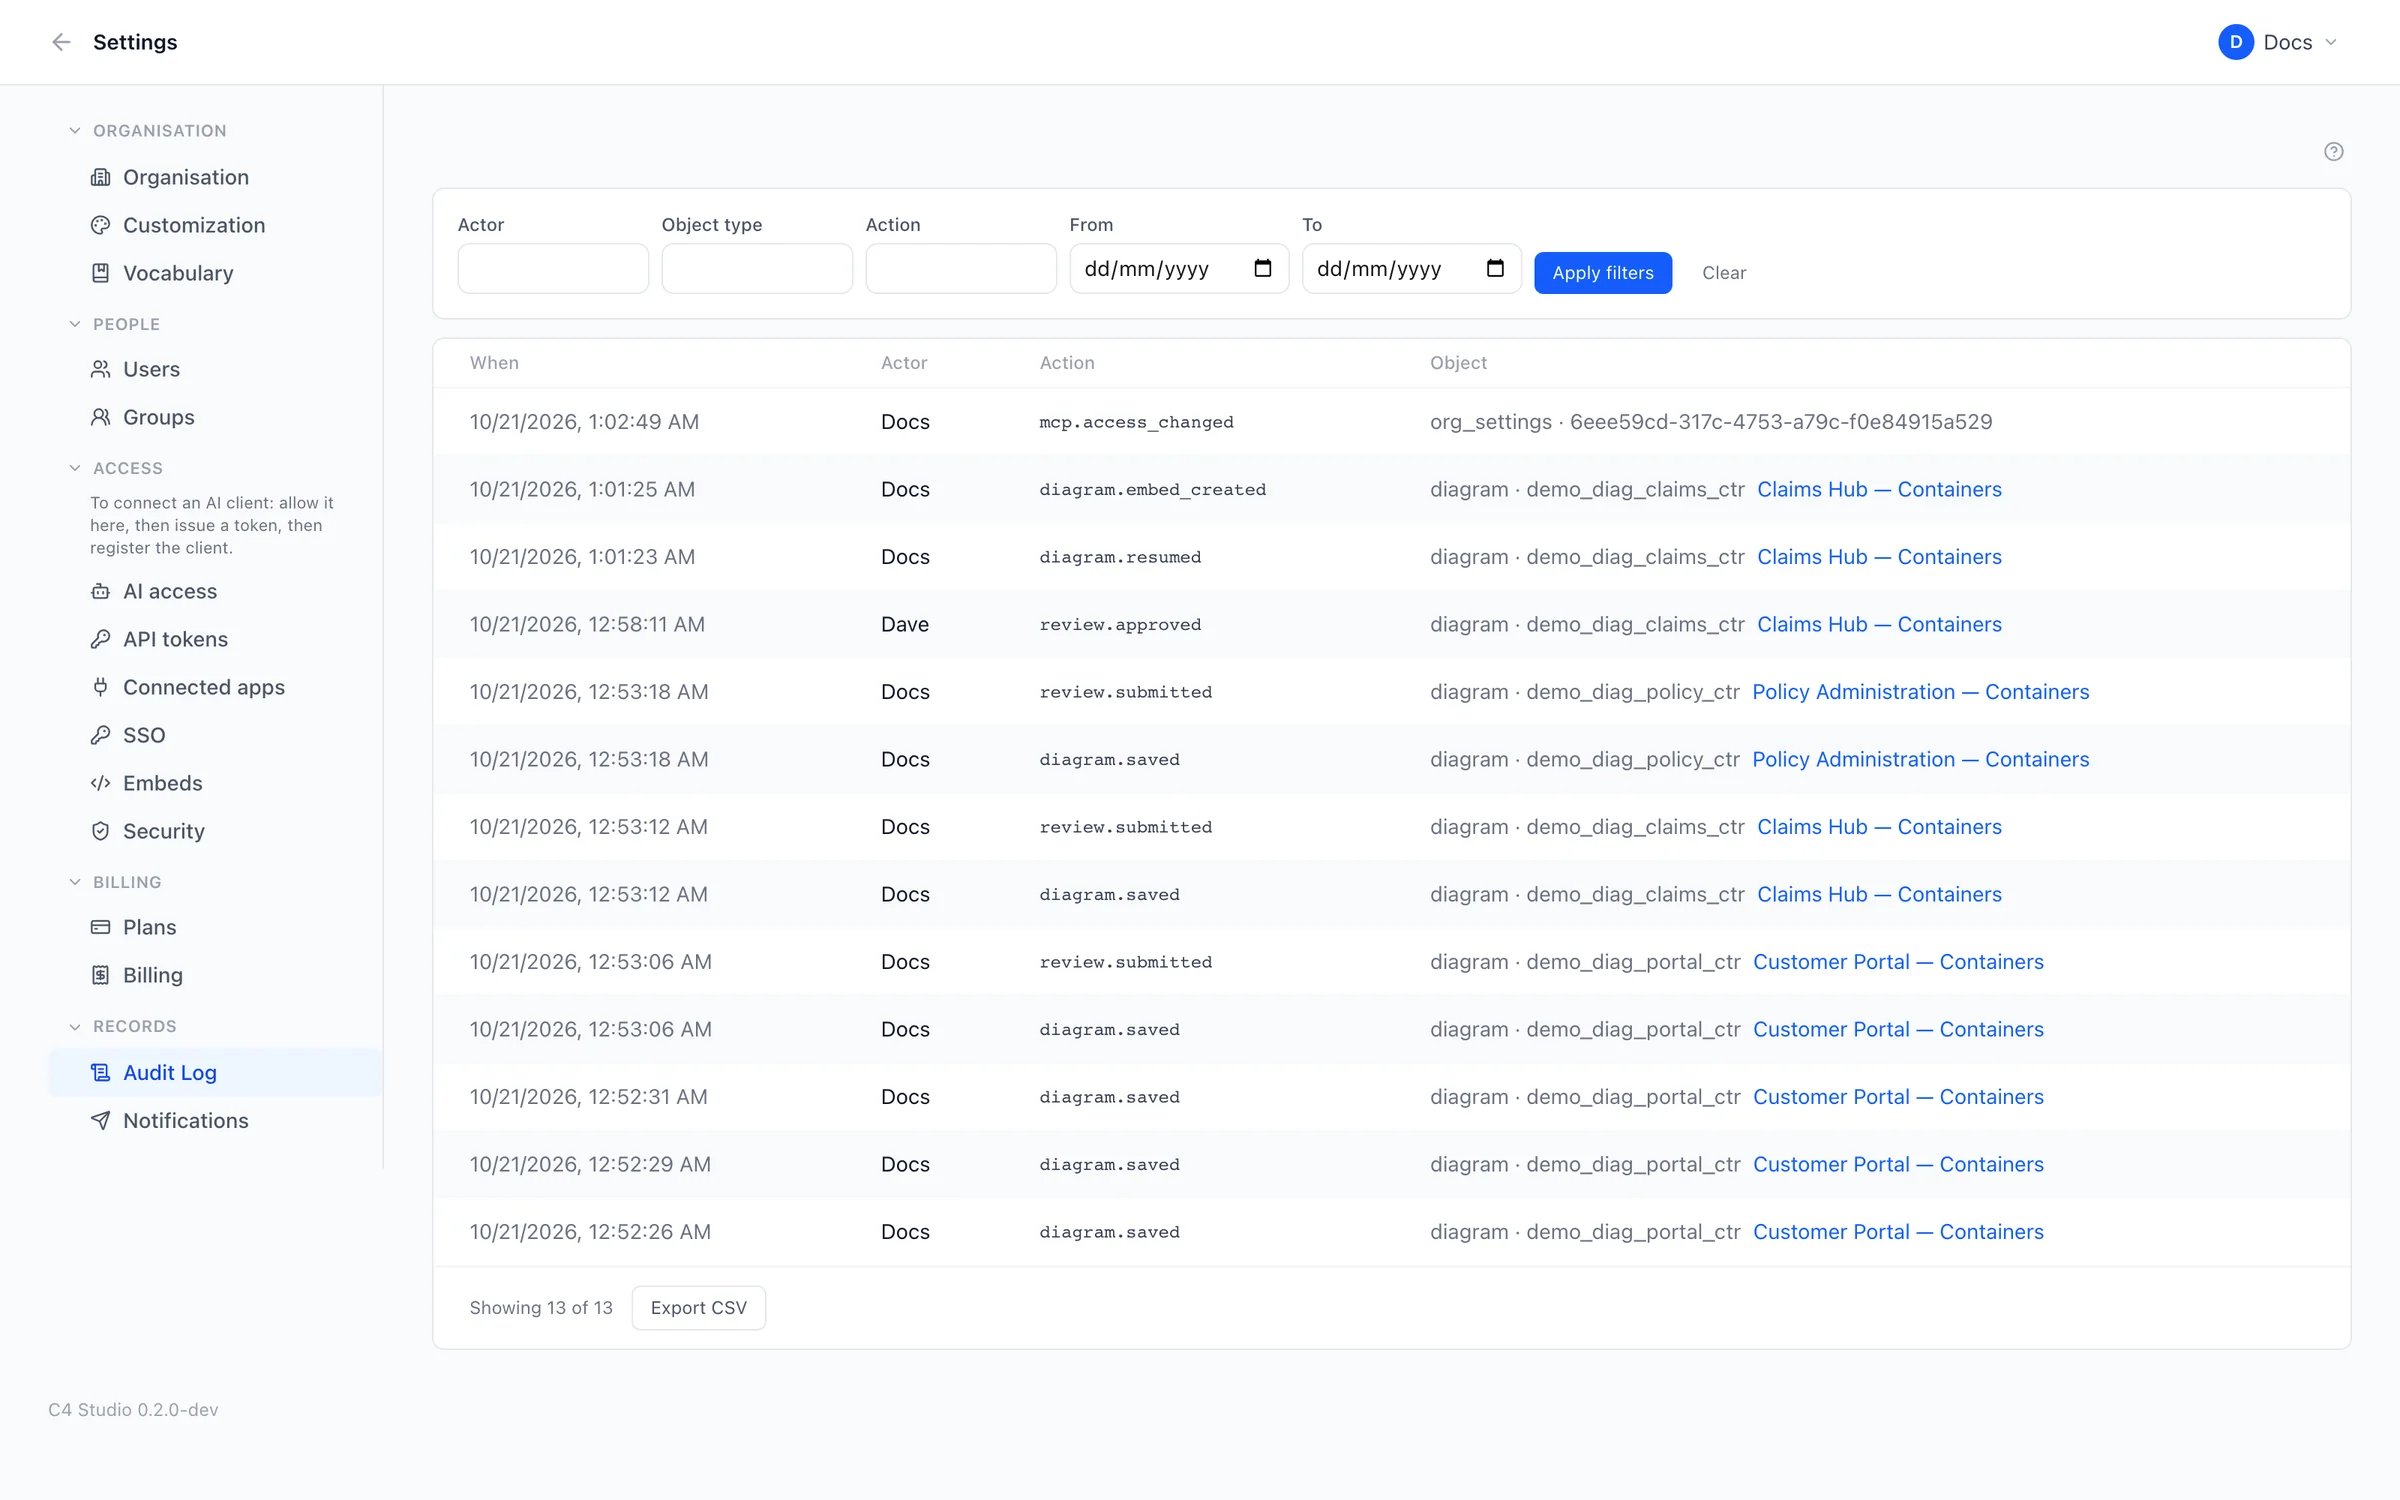This screenshot has width=2400, height=1500.
Task: Click the SSO key icon
Action: [100, 735]
